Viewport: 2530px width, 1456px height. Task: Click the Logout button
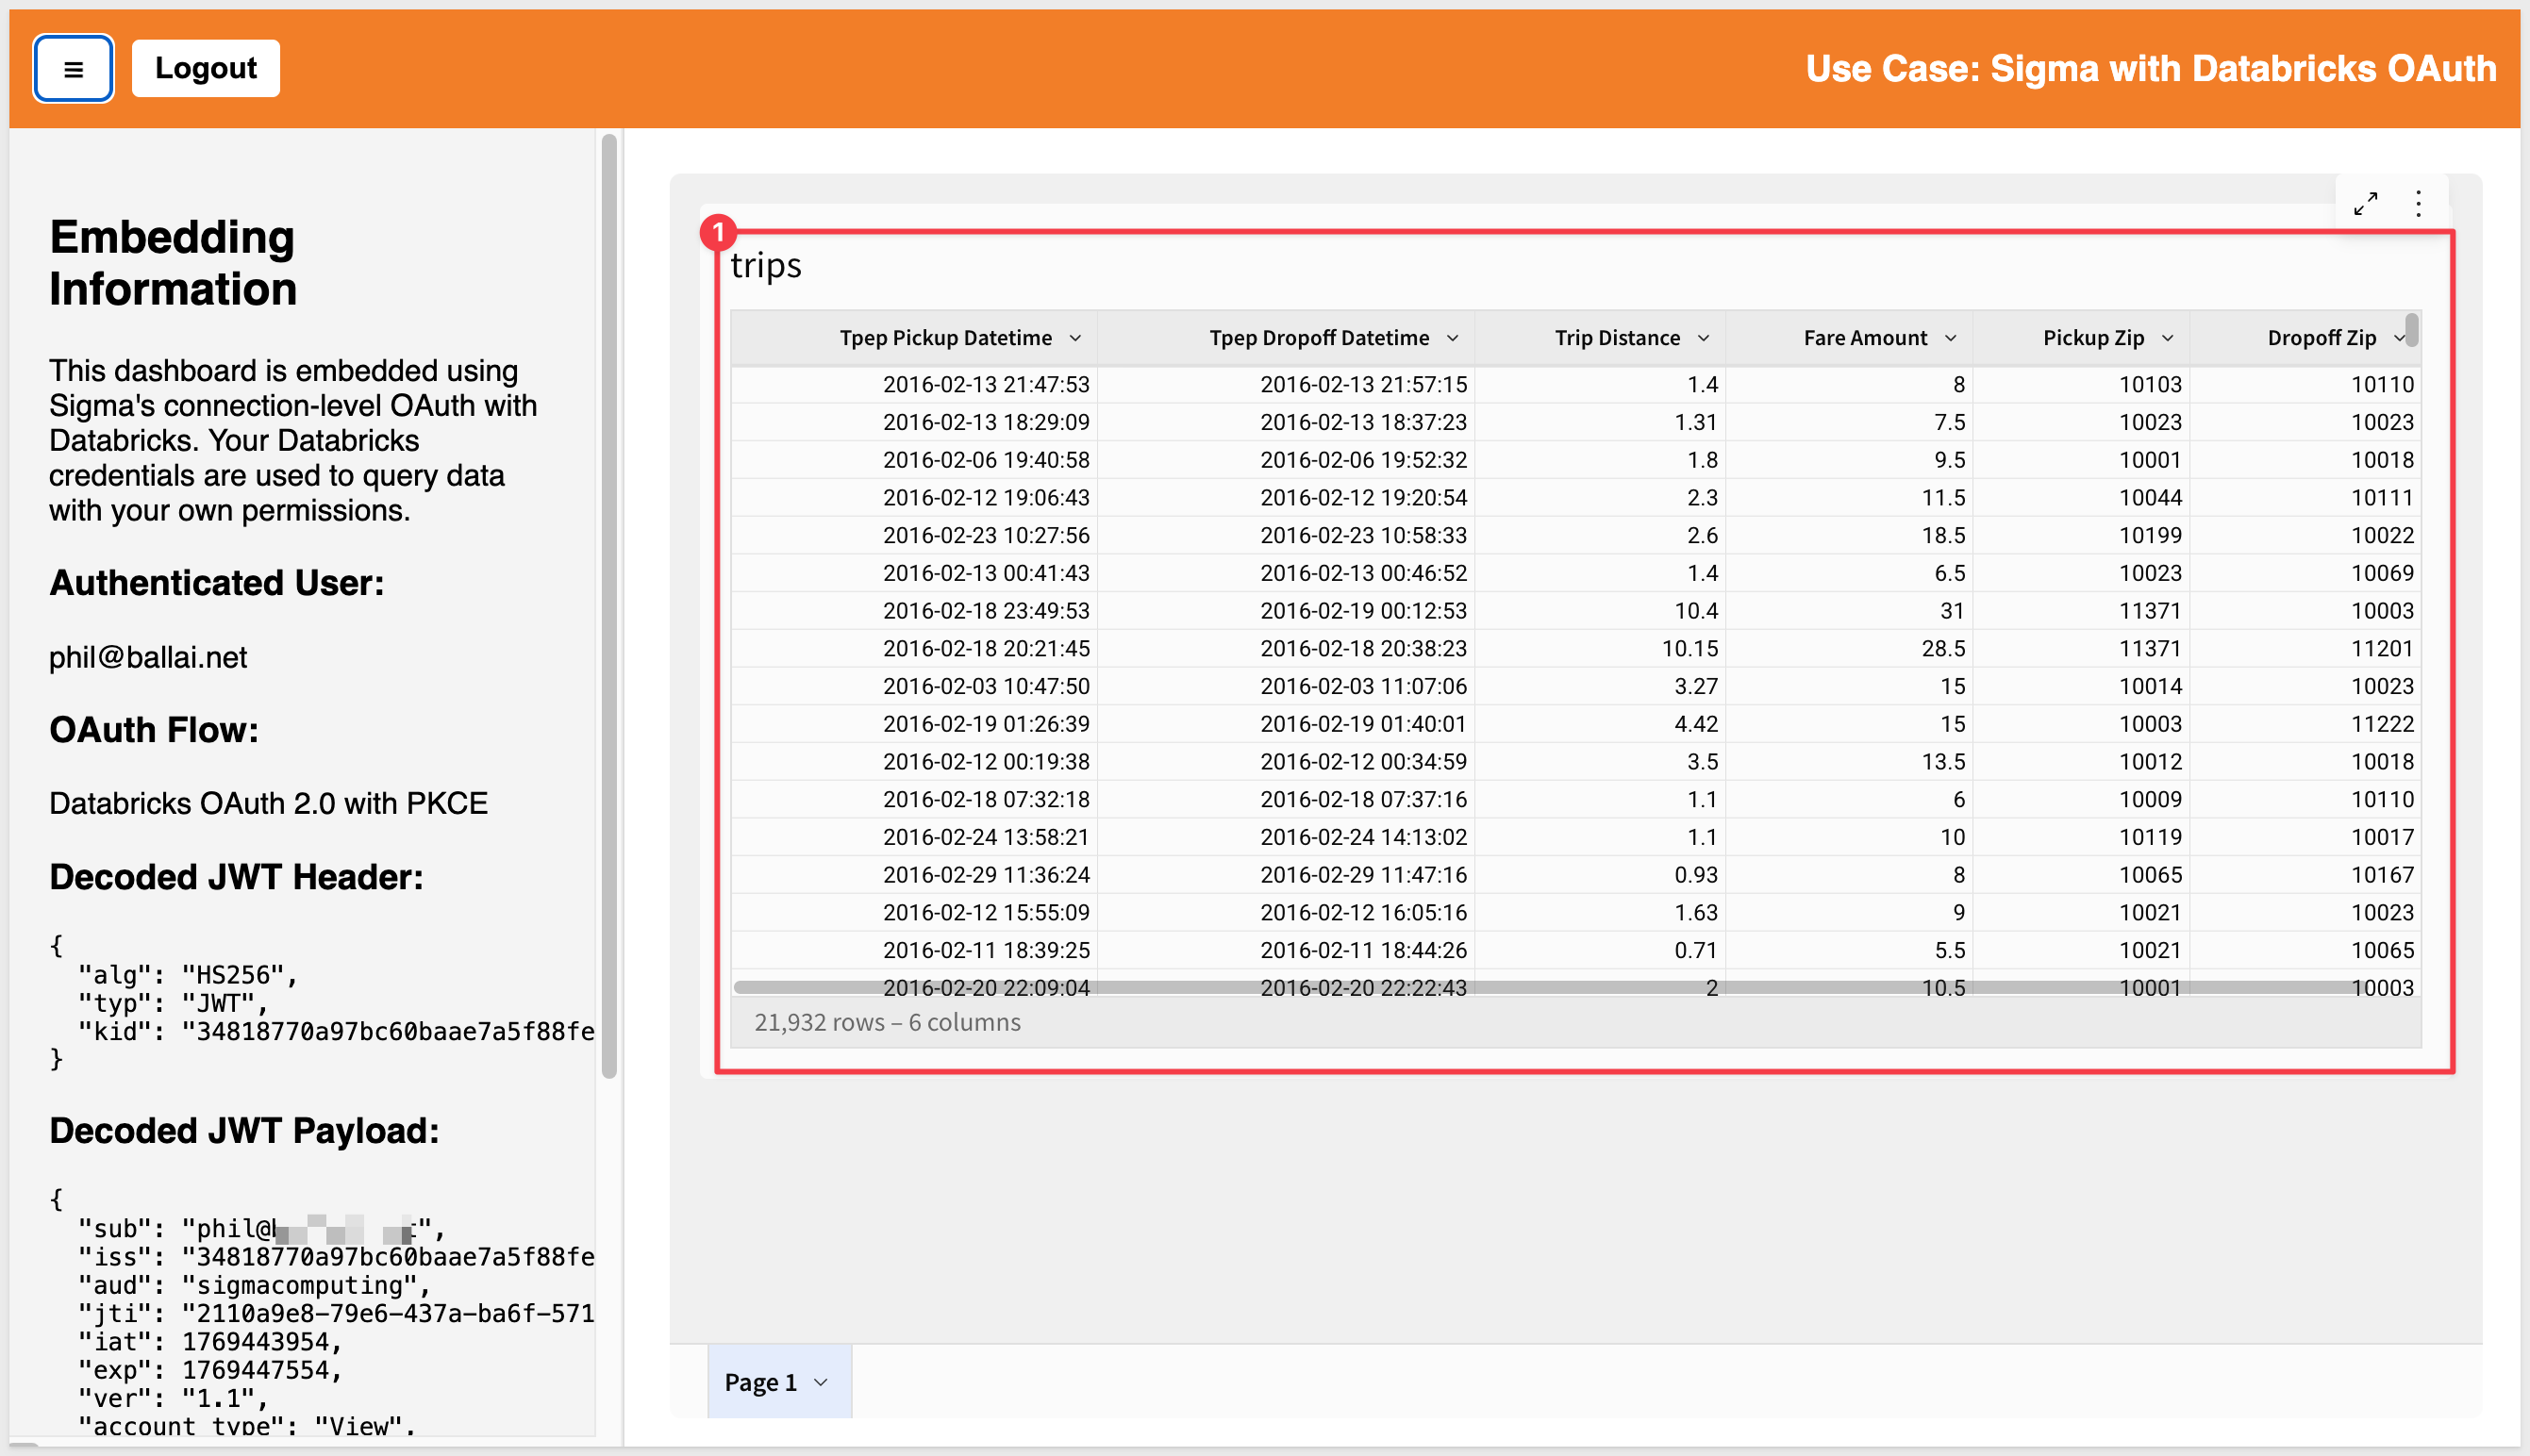[205, 68]
